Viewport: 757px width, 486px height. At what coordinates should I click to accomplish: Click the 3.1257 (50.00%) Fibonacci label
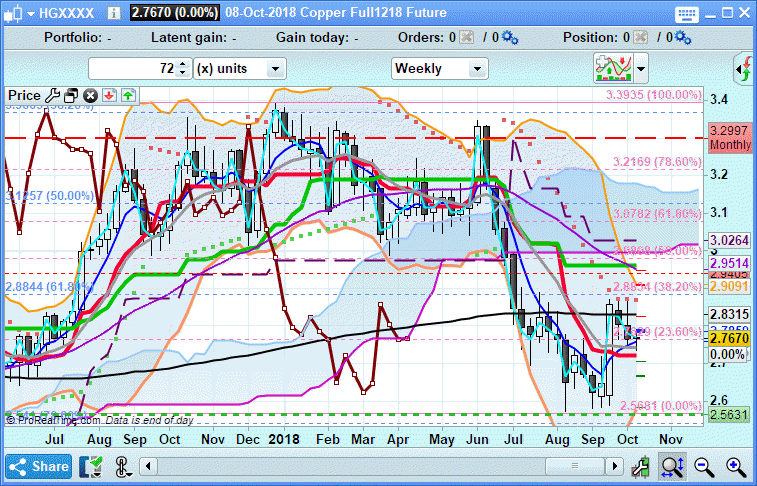pyautogui.click(x=50, y=196)
